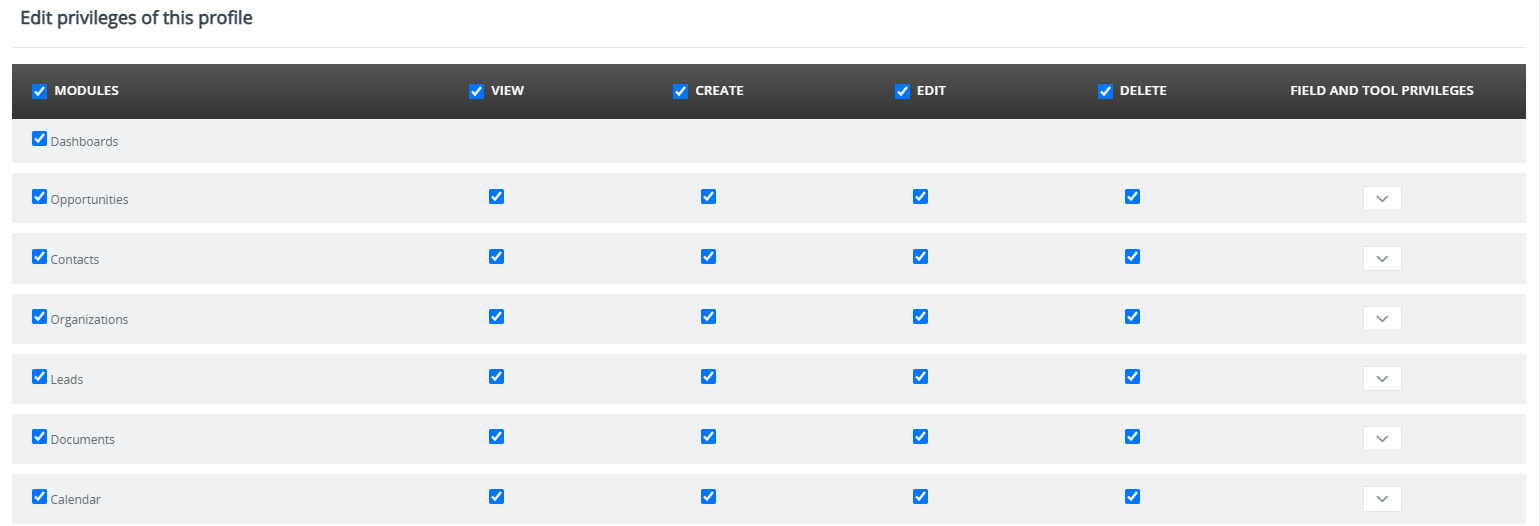Open Leads field and tool privileges chevron
The width and height of the screenshot is (1540, 526).
[1382, 379]
